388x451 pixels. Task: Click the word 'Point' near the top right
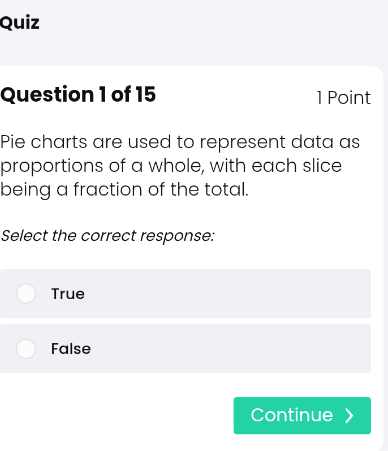[349, 98]
